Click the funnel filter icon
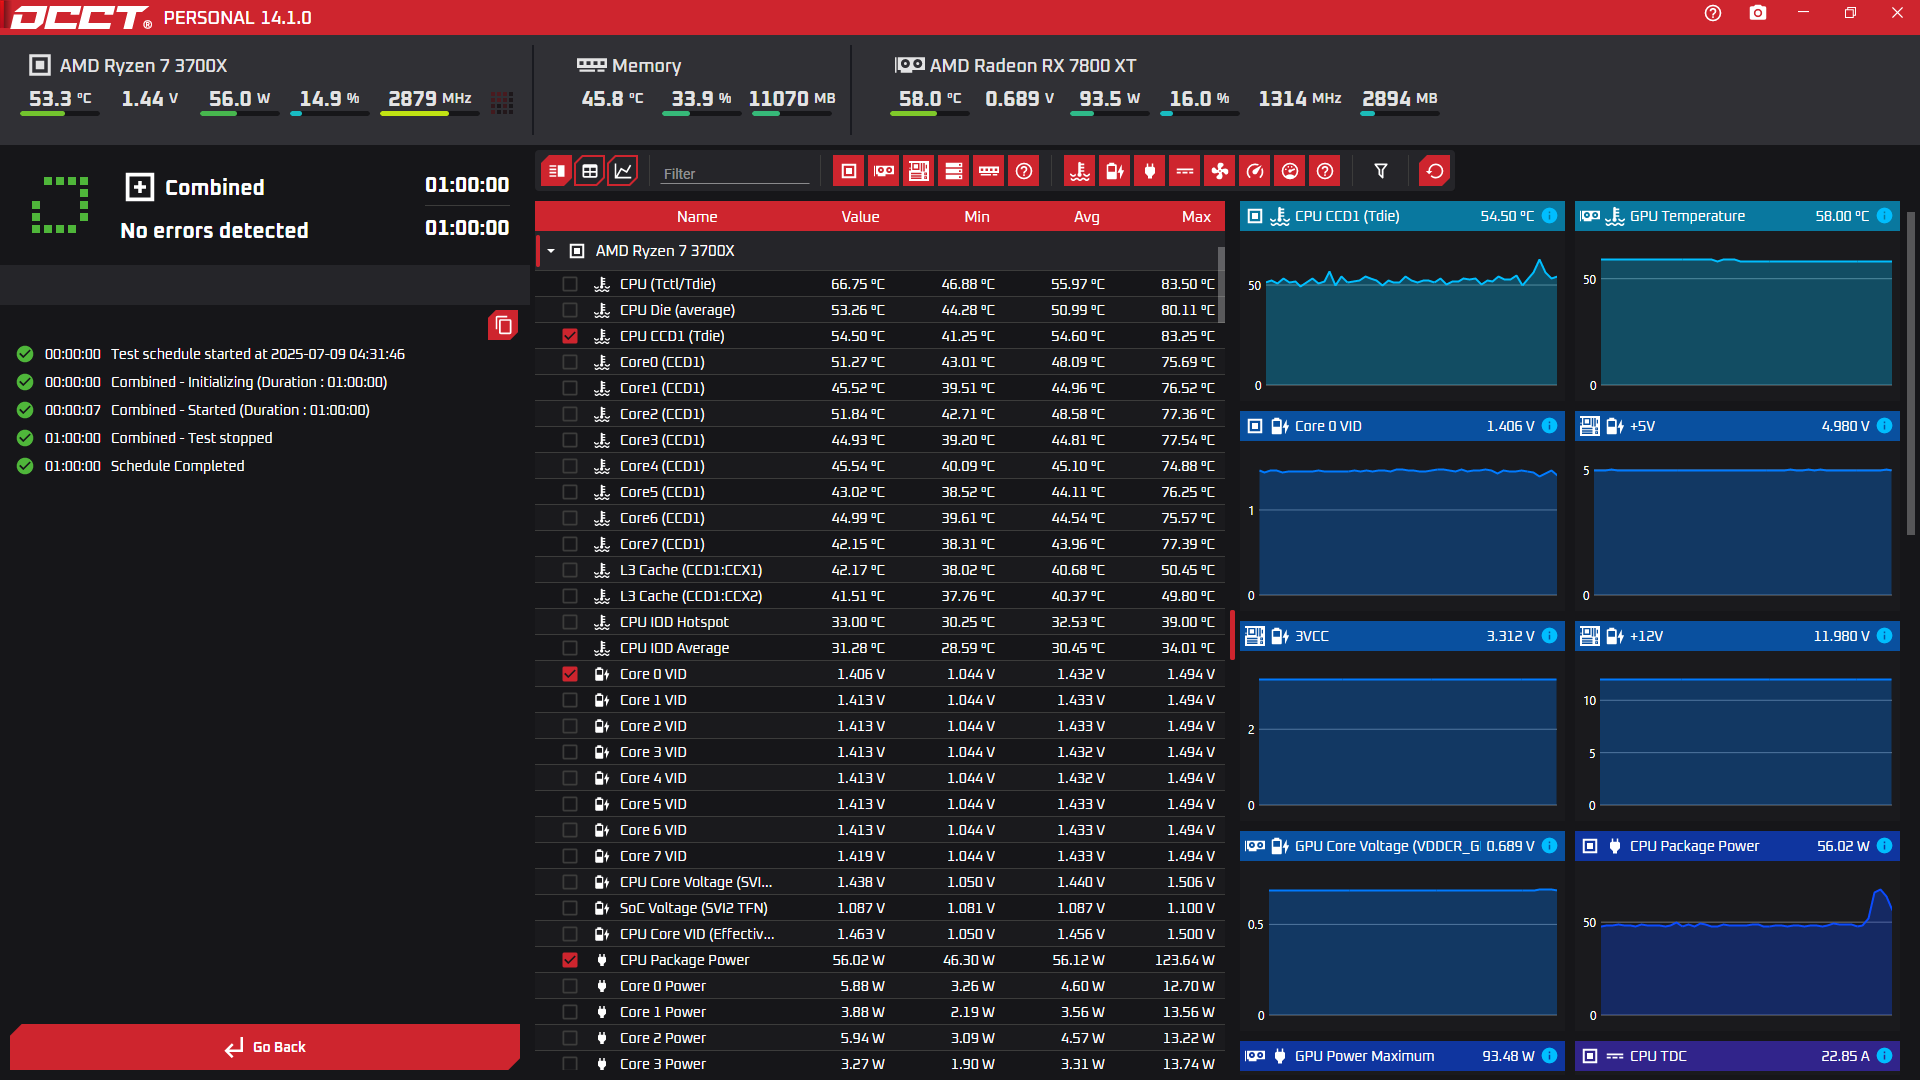The height and width of the screenshot is (1080, 1920). 1381,171
